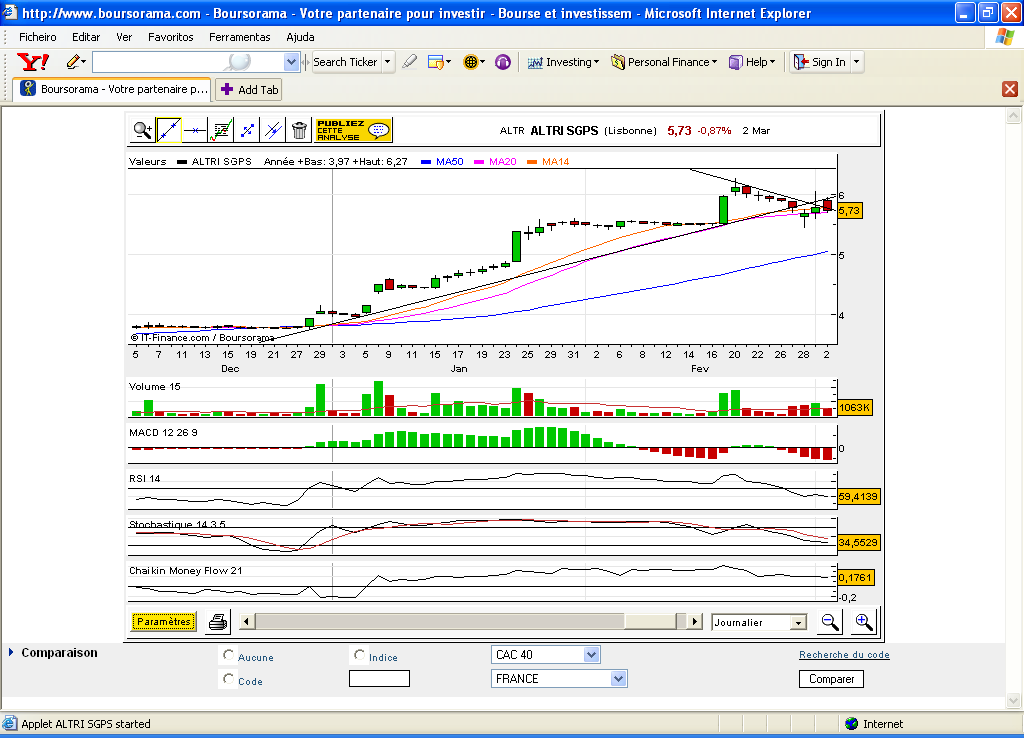Viewport: 1024px width, 738px height.
Task: Click the printer icon below the chart
Action: (218, 622)
